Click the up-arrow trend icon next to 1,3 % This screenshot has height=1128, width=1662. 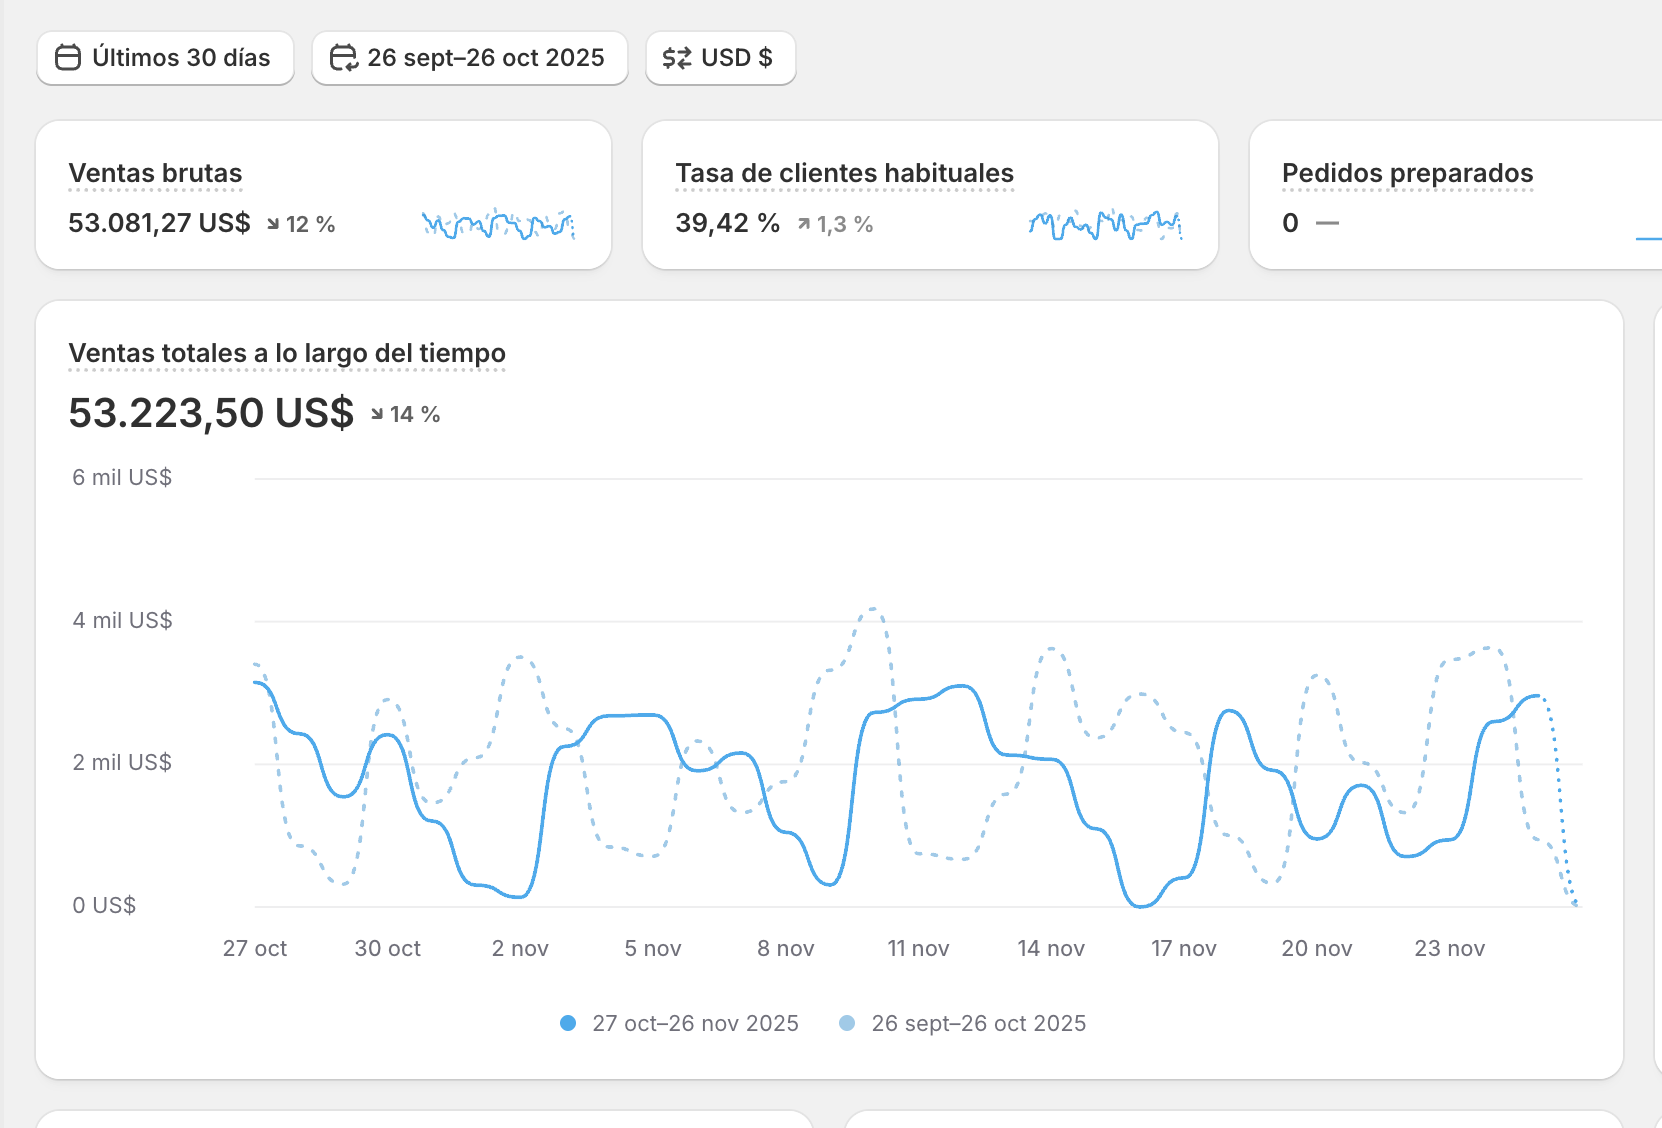[x=804, y=224]
